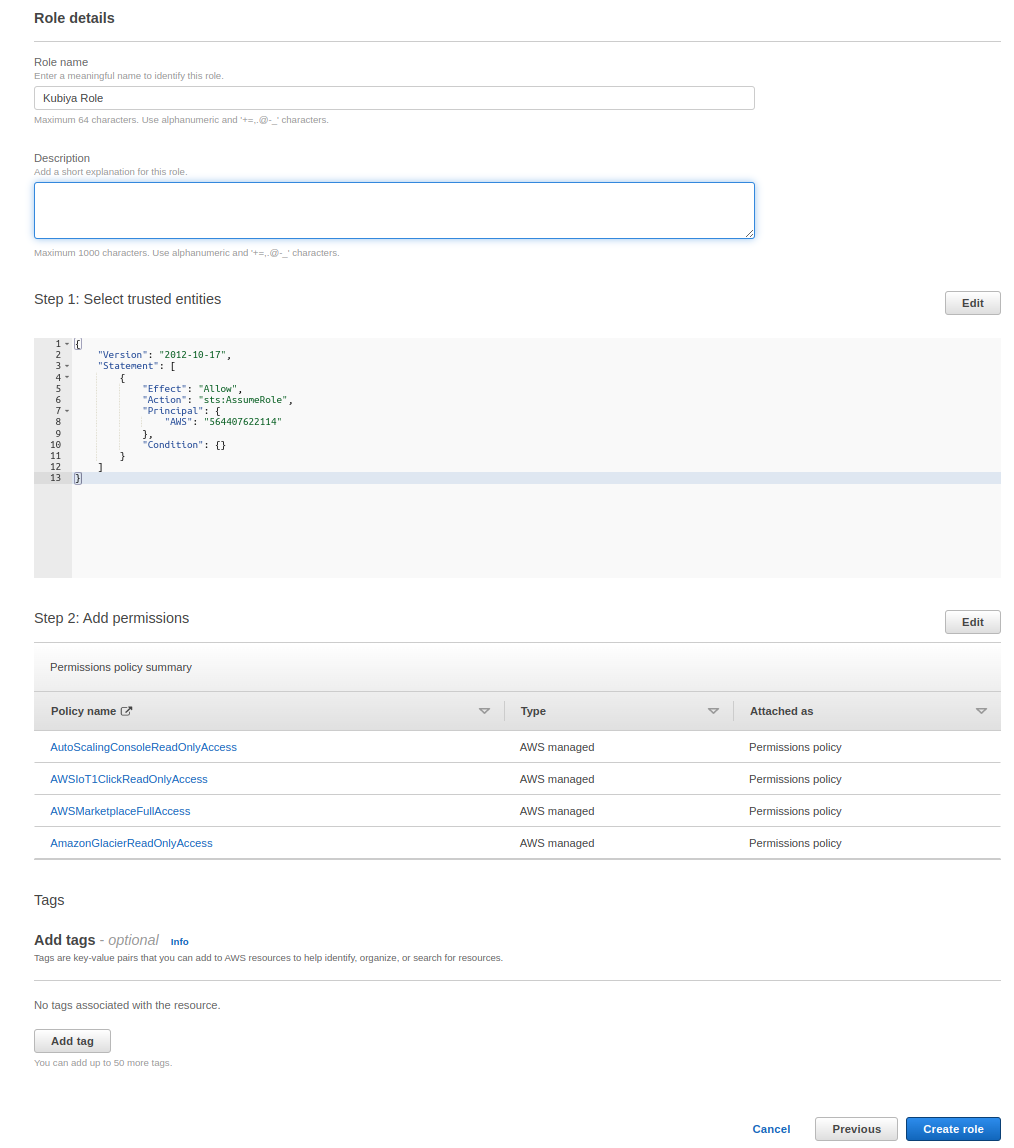Open the AWSMarketplaceFullAccess policy
1014x1148 pixels.
coord(120,811)
